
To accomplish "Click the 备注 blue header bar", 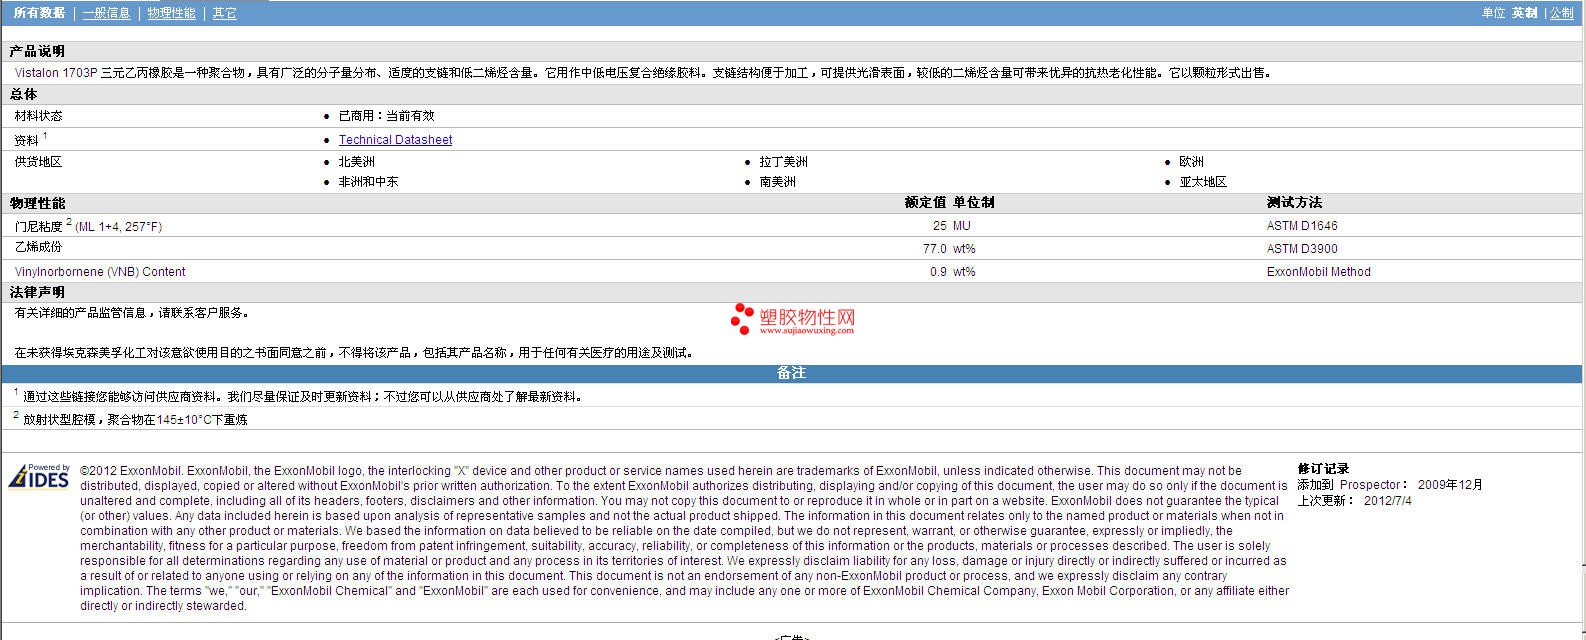I will [x=791, y=373].
